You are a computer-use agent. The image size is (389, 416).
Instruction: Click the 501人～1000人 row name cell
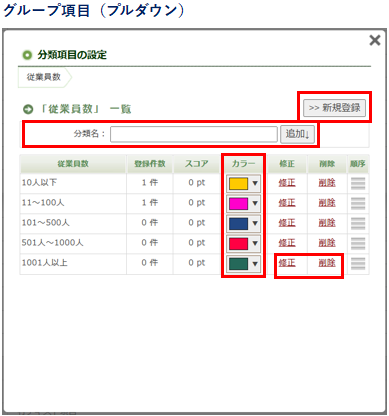(x=73, y=243)
